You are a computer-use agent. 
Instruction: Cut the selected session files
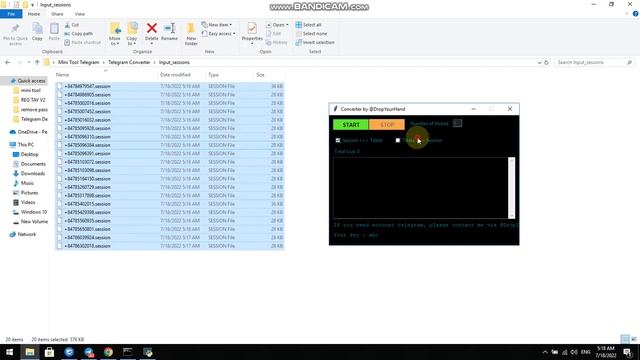(x=72, y=25)
